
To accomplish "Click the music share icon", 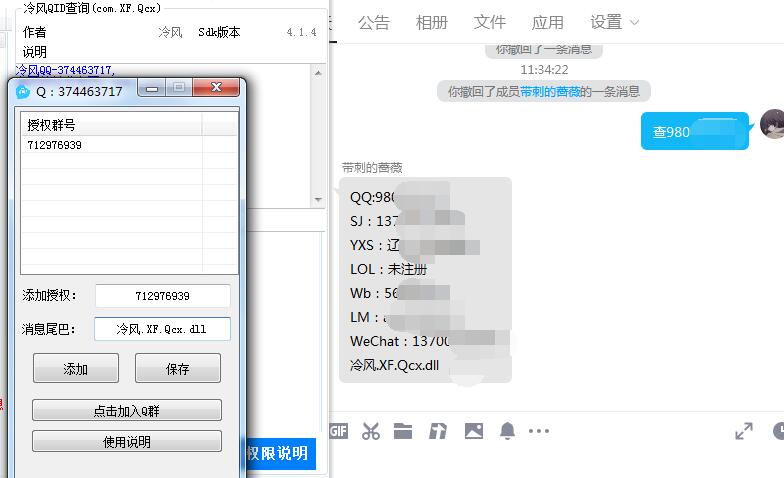I will point(438,431).
